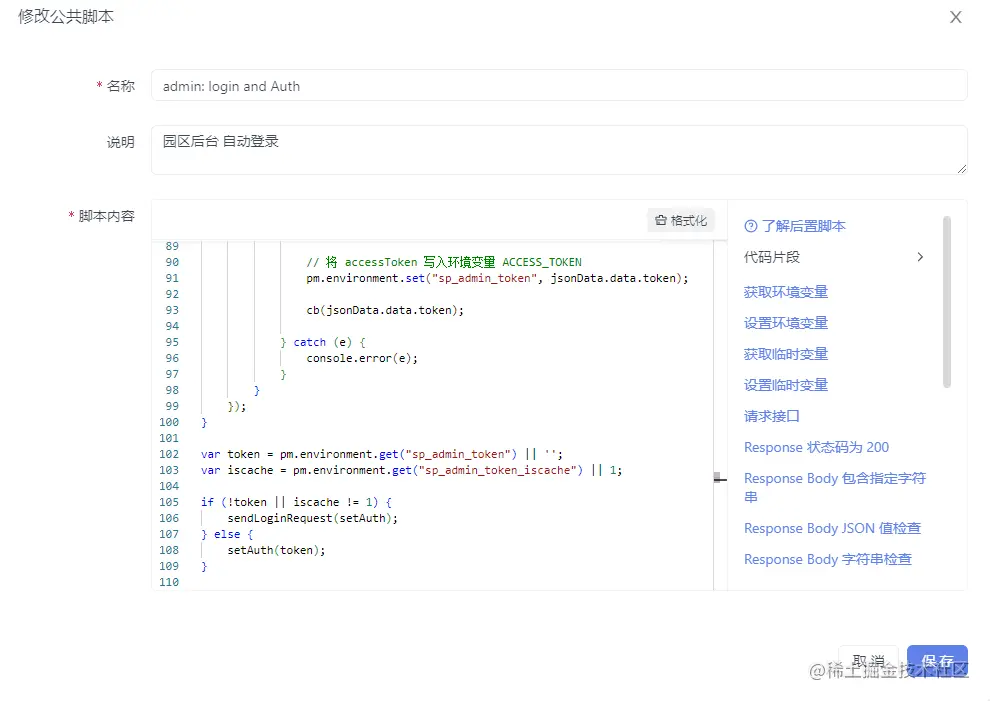Click the code editor scrollbar marker

pyautogui.click(x=720, y=477)
